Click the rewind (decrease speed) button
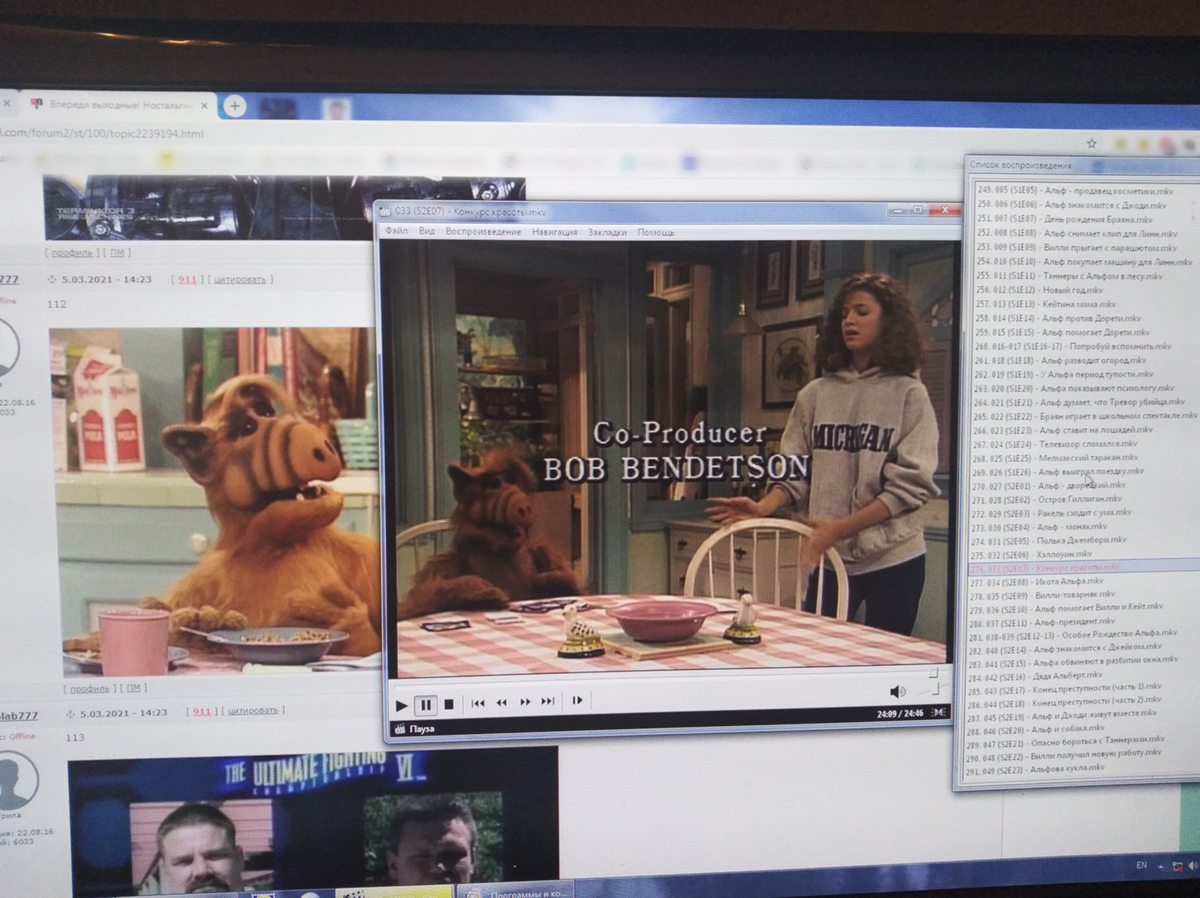Image resolution: width=1200 pixels, height=898 pixels. pos(502,702)
